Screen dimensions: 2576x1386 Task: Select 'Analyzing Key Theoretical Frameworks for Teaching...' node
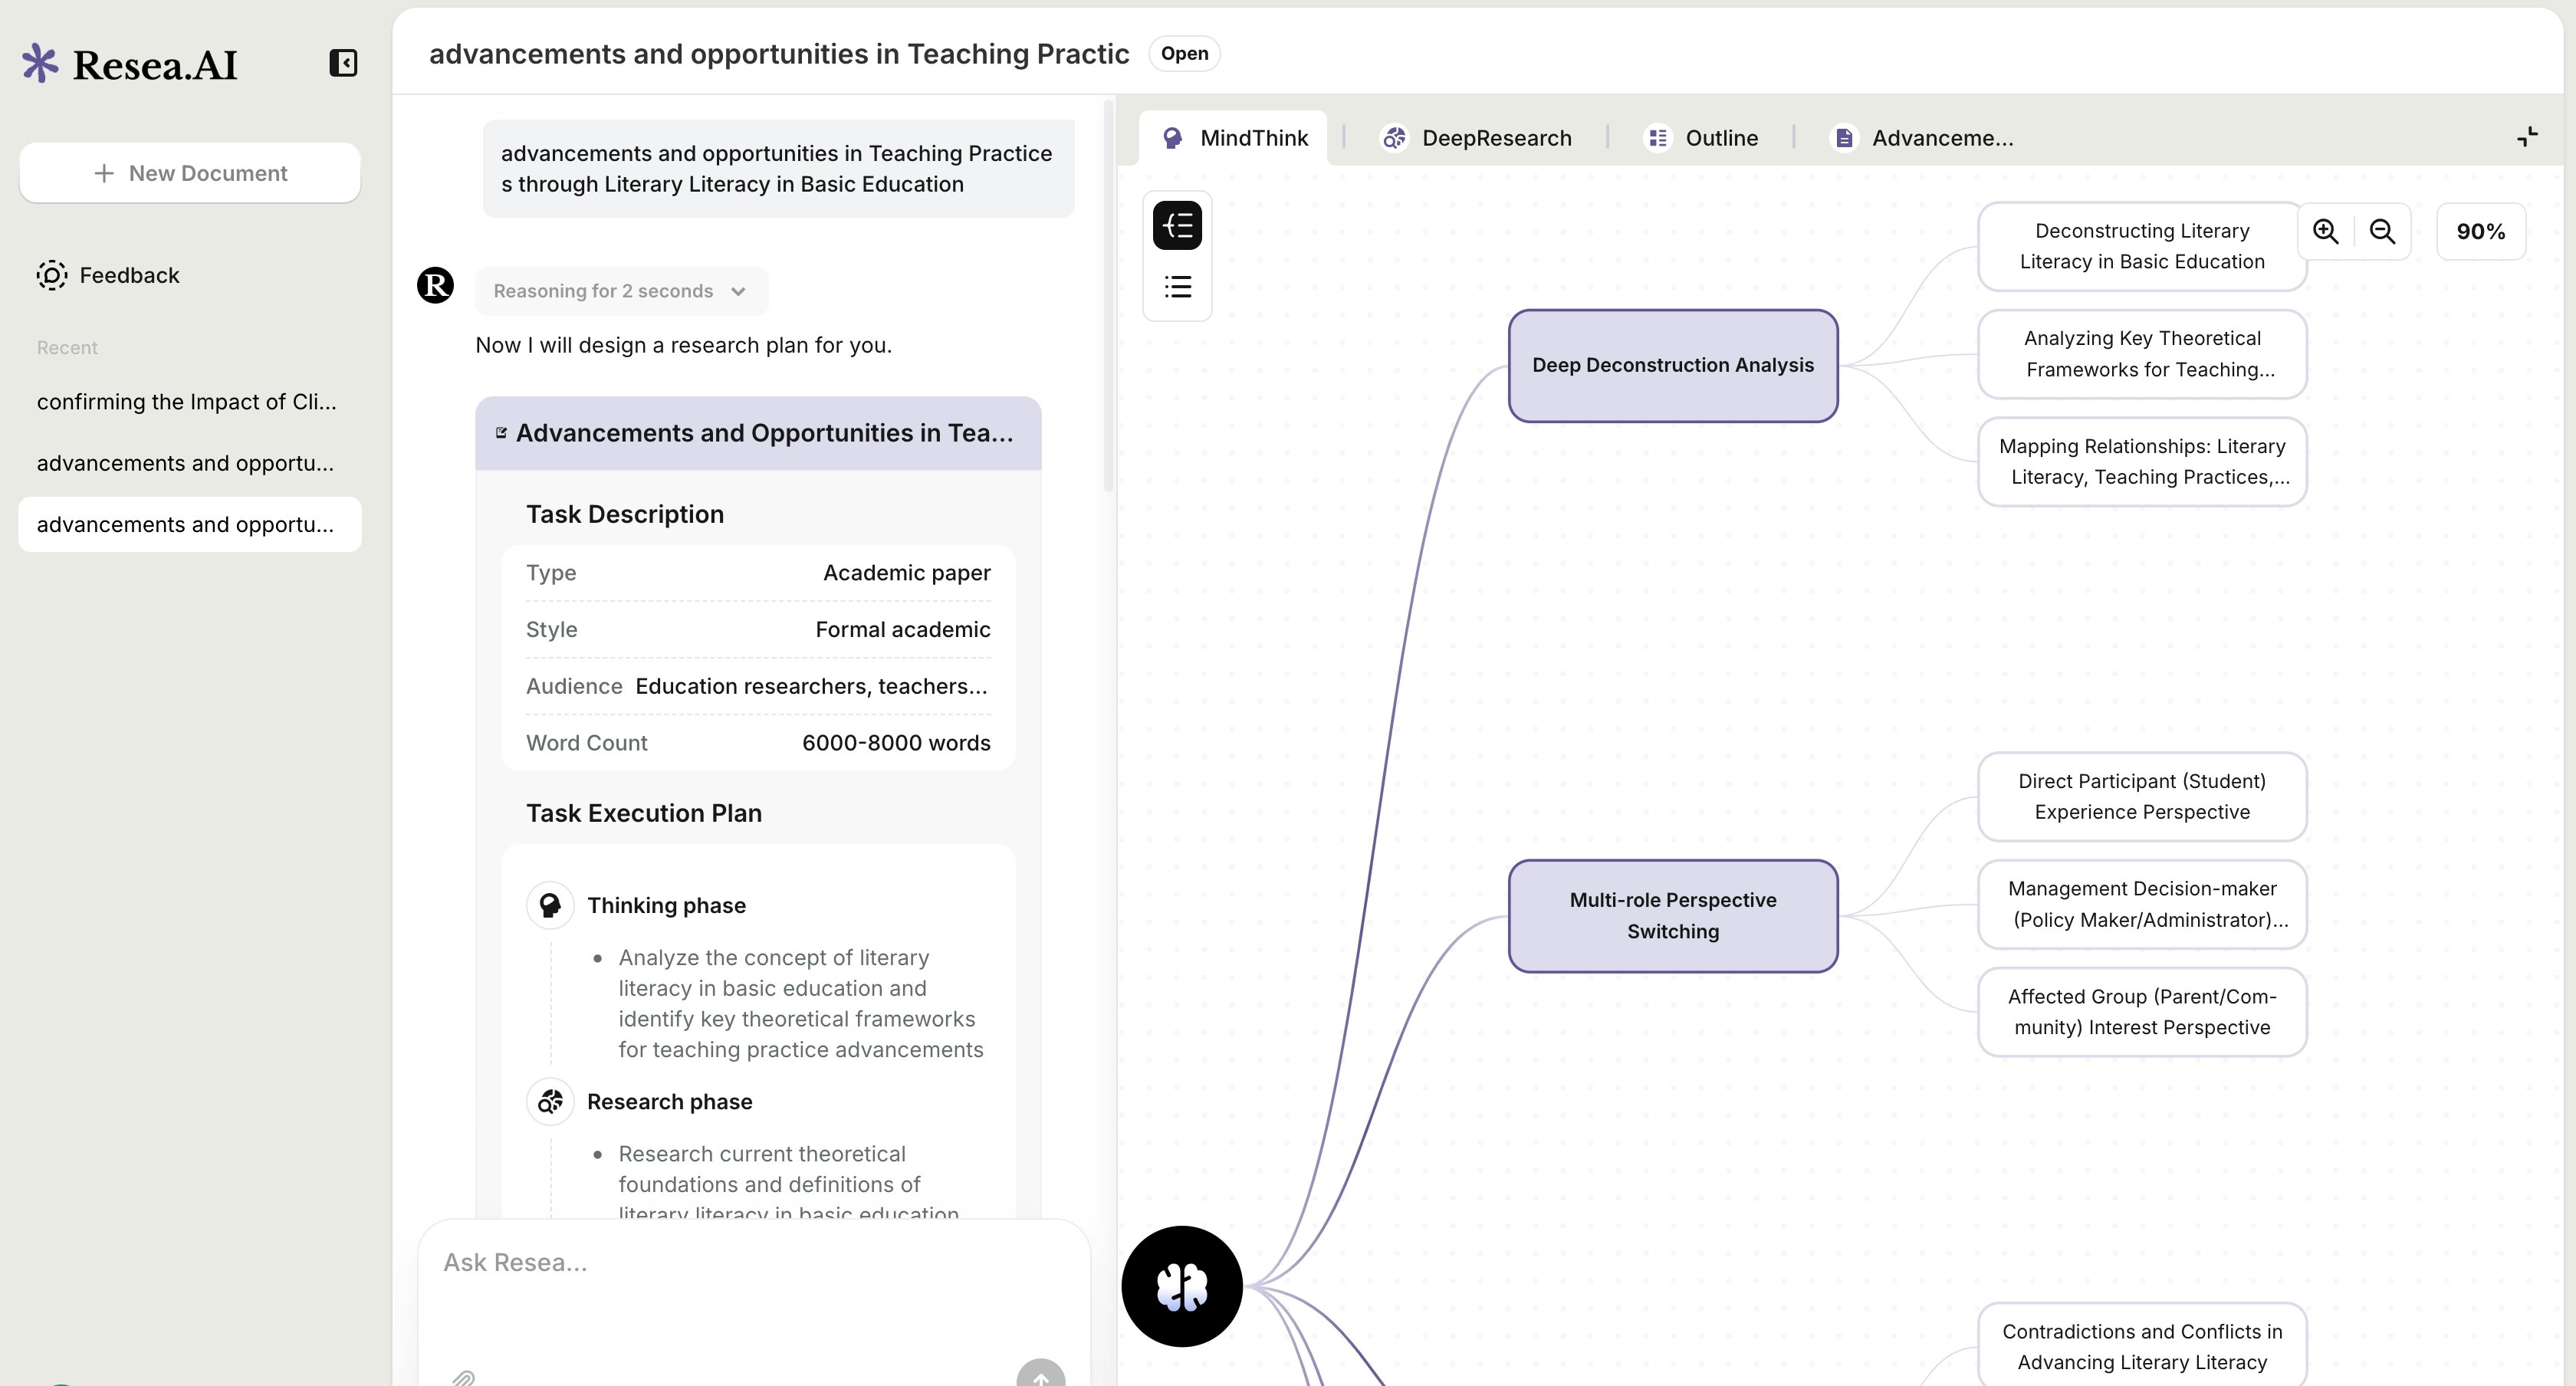(2142, 354)
